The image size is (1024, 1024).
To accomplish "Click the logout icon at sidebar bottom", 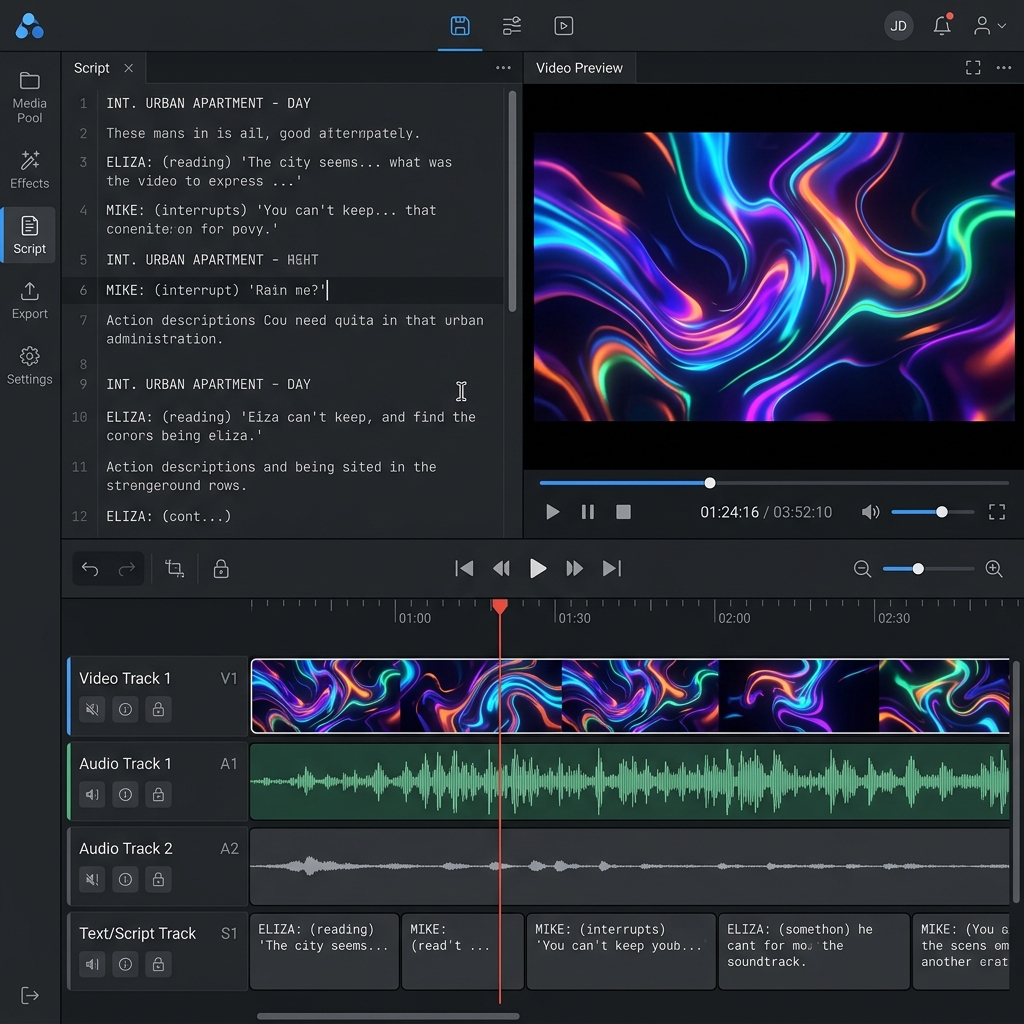I will coord(29,995).
